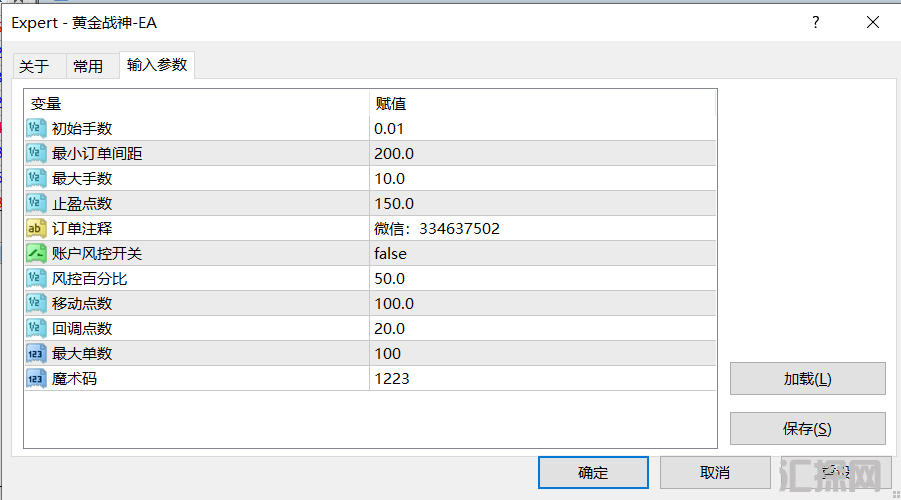Click the 最小订单间距 variable name

[x=97, y=153]
